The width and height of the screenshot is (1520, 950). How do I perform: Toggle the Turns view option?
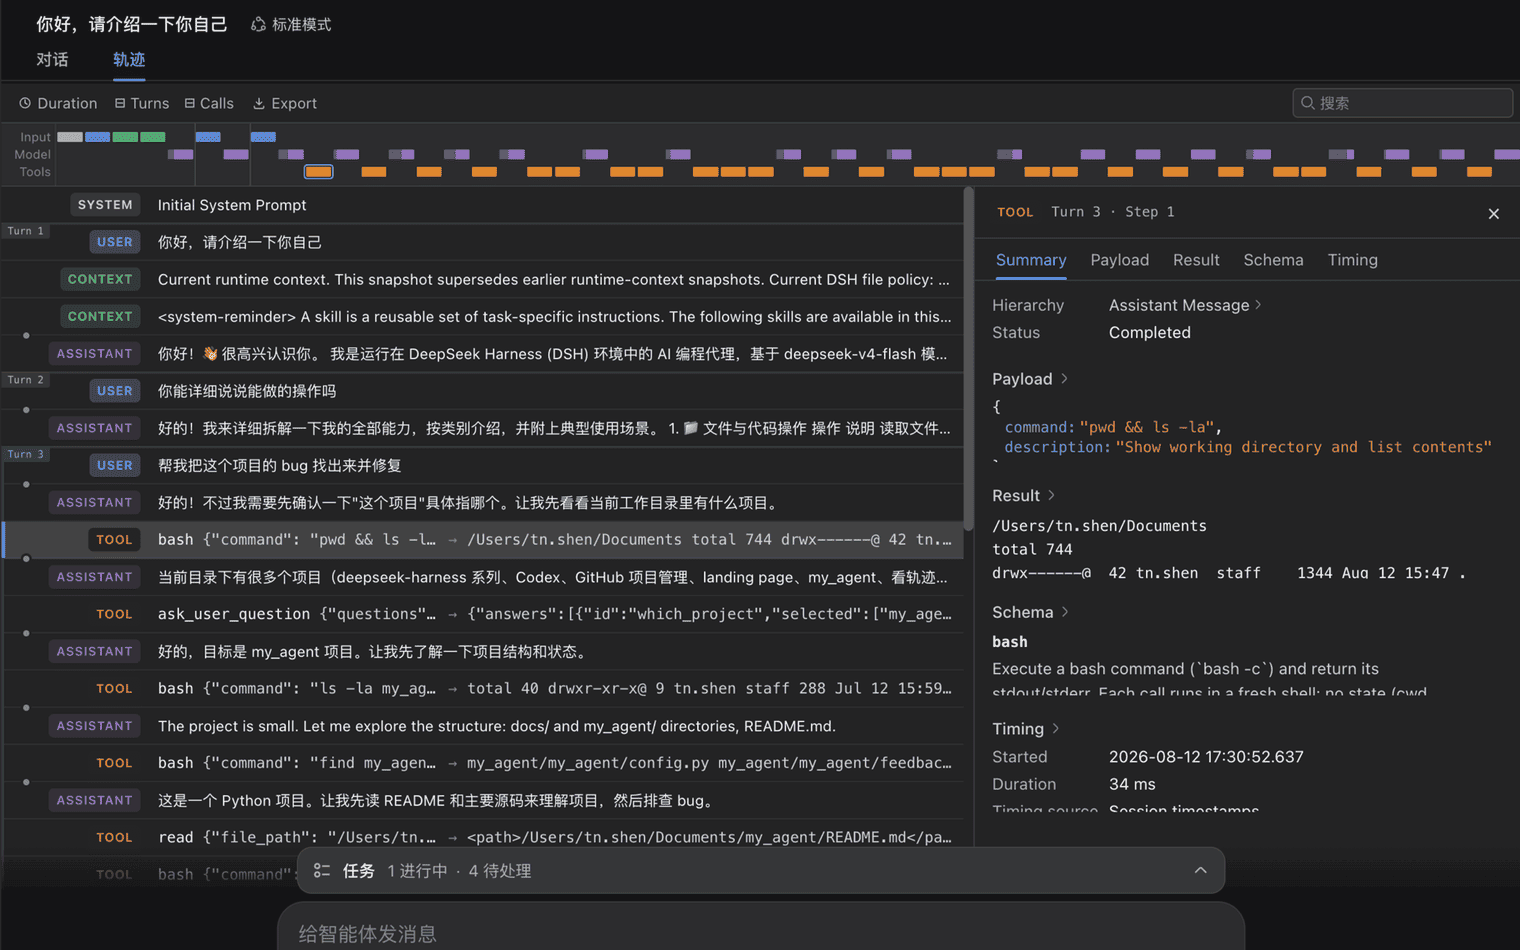(141, 103)
